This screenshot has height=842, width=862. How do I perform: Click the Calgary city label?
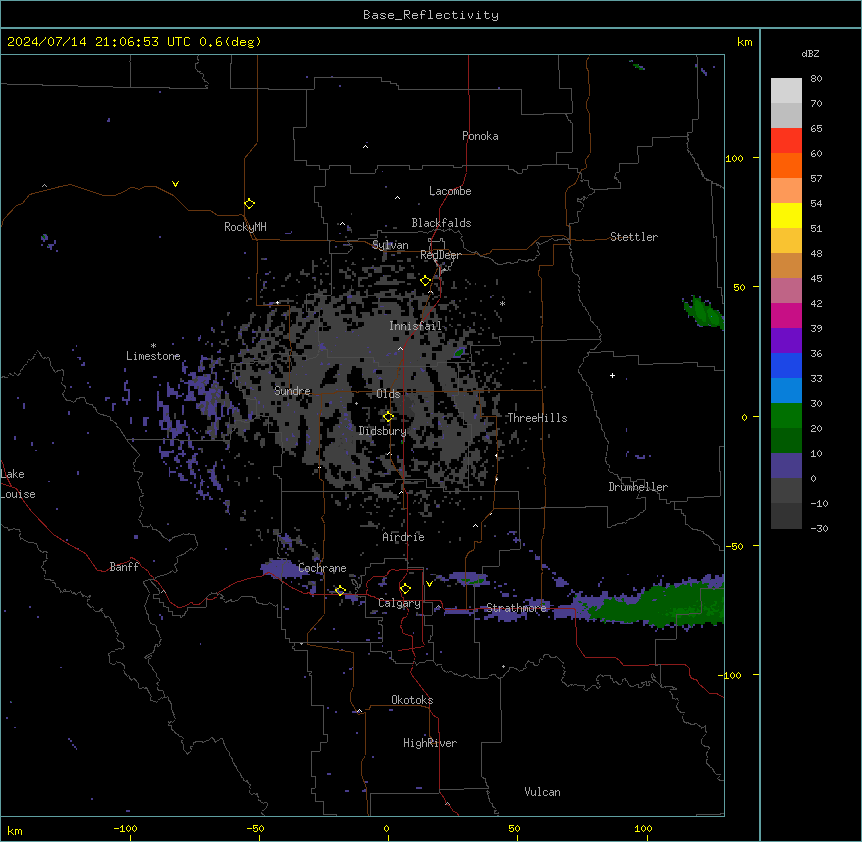399,603
